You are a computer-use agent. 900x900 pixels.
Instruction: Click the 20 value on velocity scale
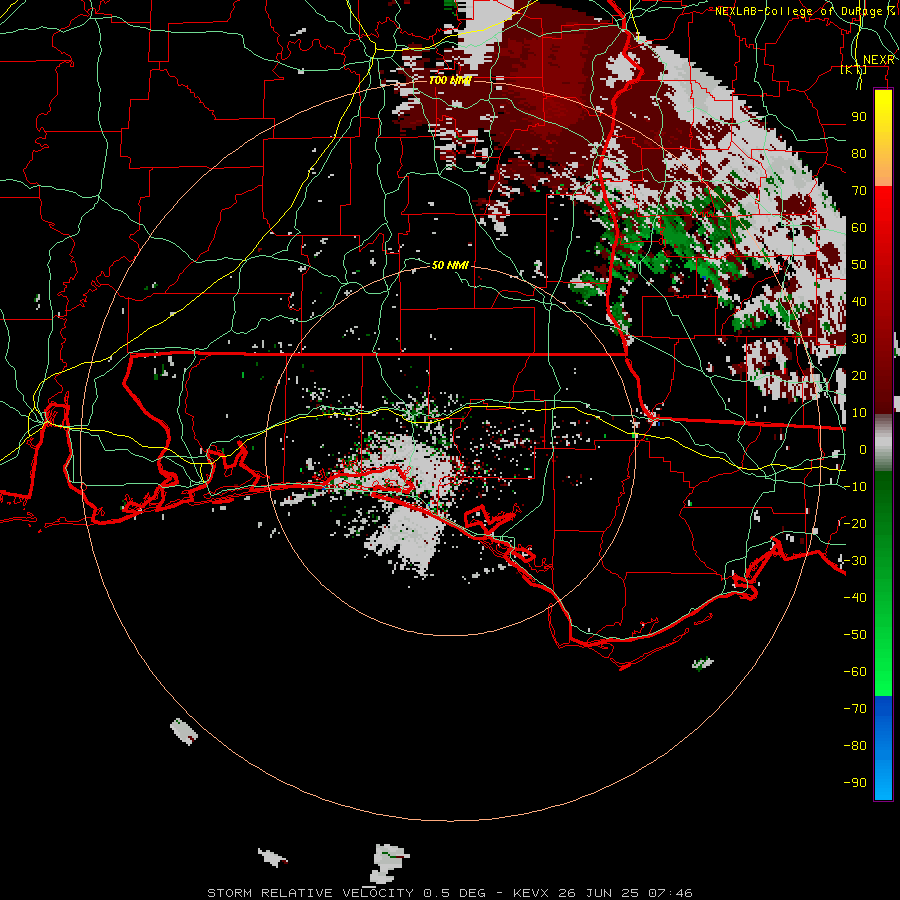pyautogui.click(x=859, y=375)
